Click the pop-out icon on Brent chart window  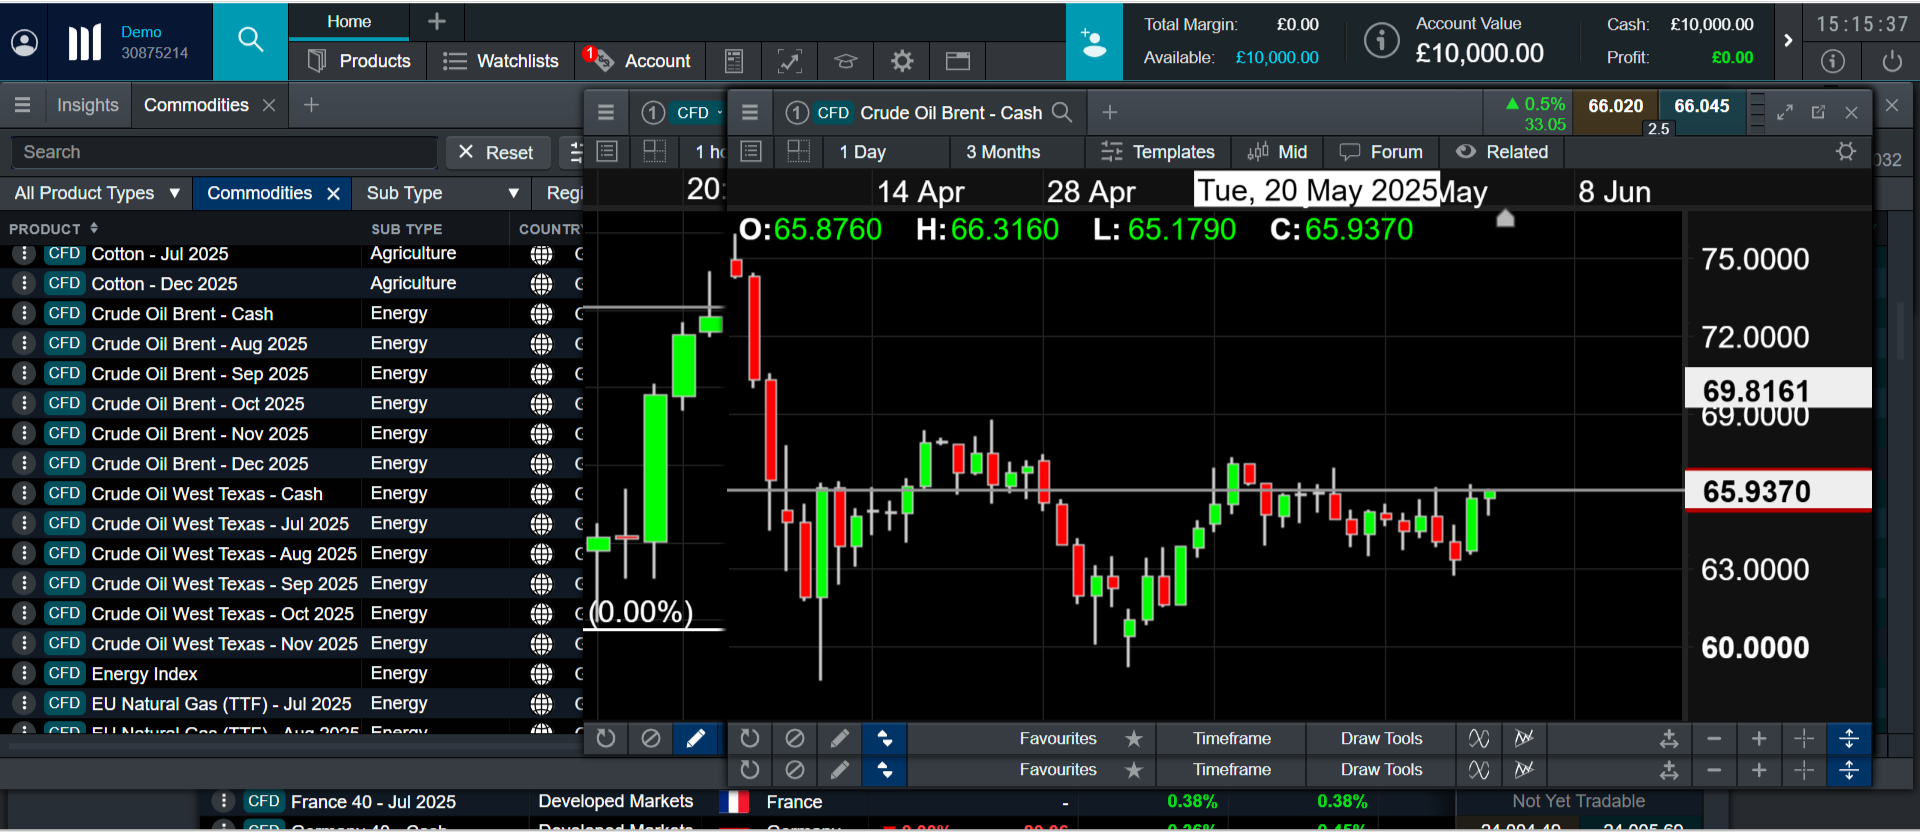point(1818,112)
